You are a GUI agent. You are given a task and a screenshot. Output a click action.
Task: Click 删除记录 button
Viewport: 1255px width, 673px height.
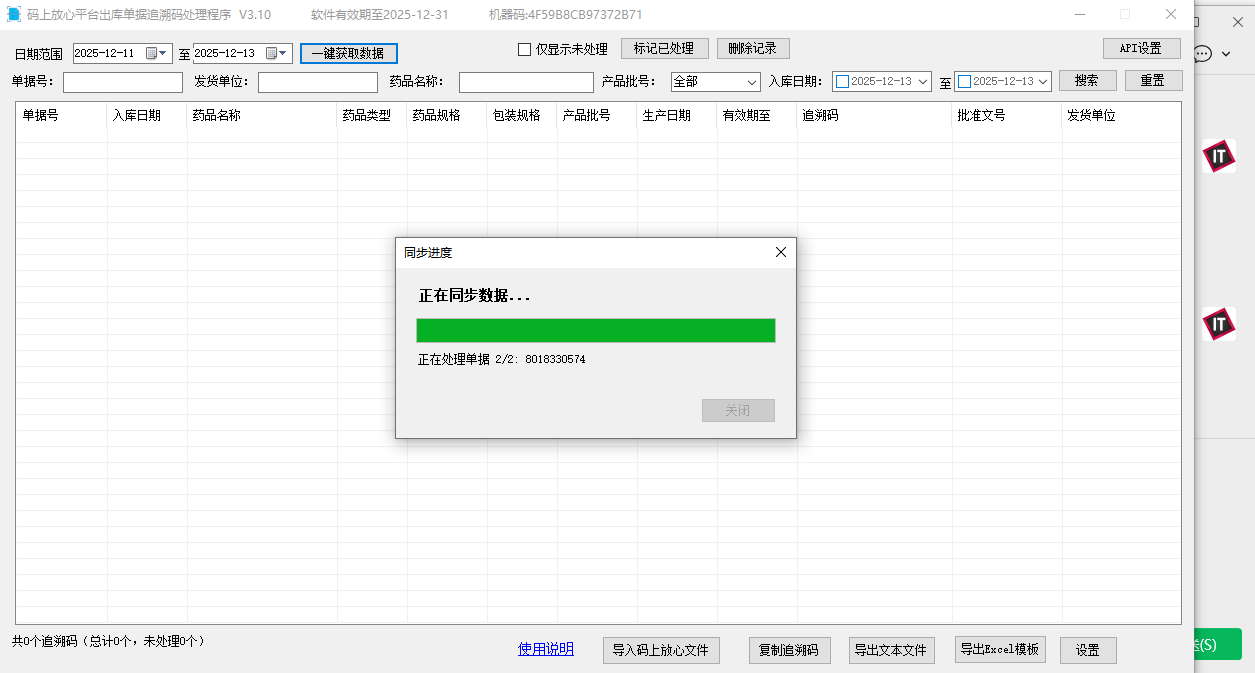tap(753, 49)
